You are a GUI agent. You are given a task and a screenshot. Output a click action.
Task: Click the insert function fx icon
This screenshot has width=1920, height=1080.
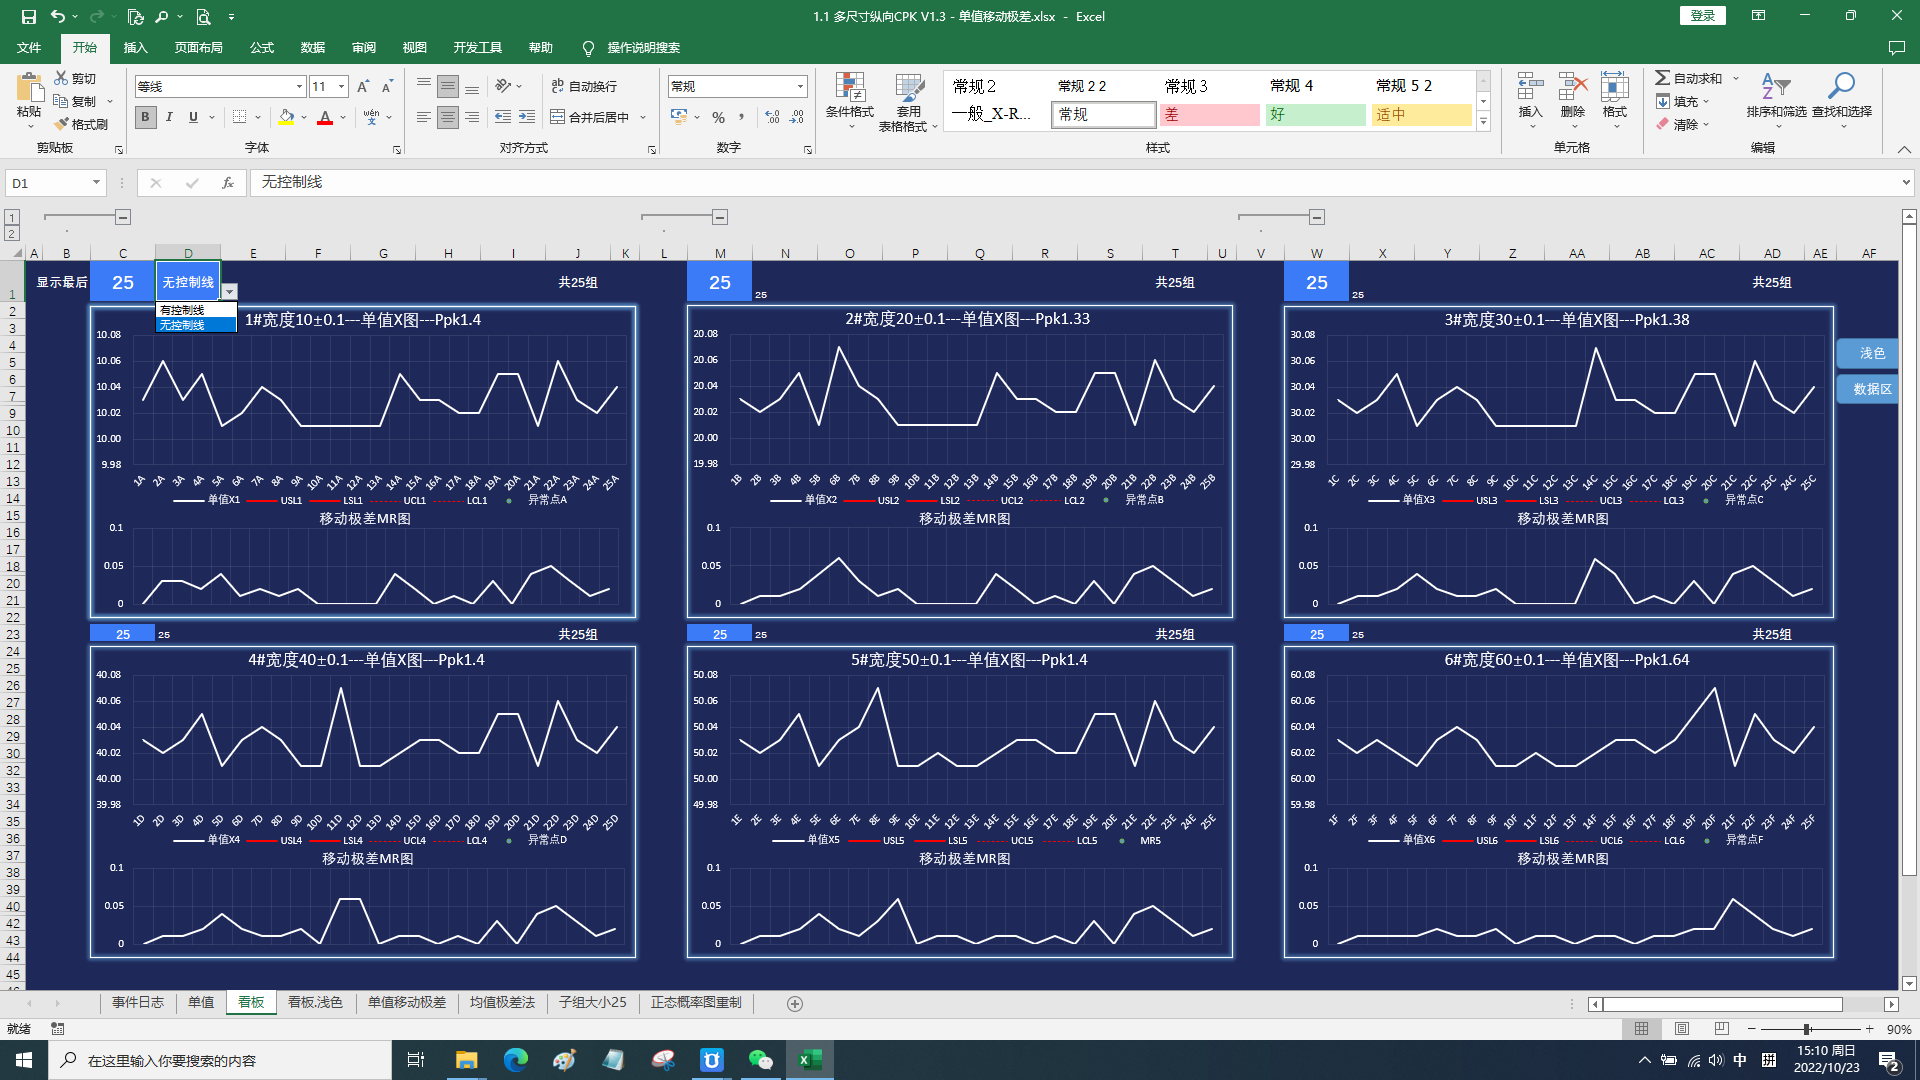click(x=228, y=183)
